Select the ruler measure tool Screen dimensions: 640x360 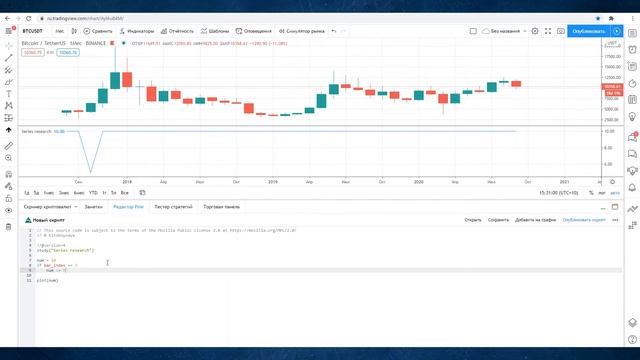(9, 146)
